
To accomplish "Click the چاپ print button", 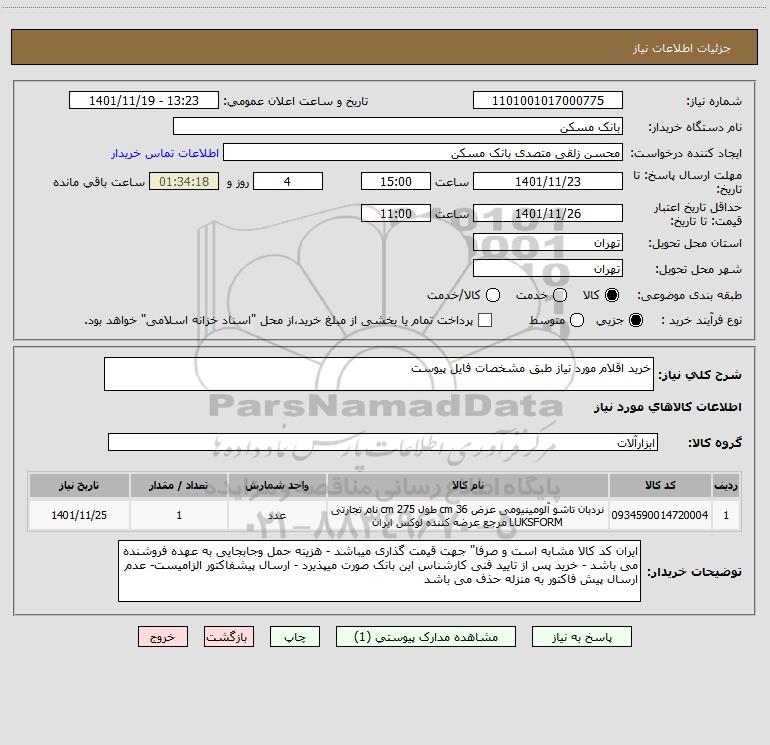I will (295, 637).
